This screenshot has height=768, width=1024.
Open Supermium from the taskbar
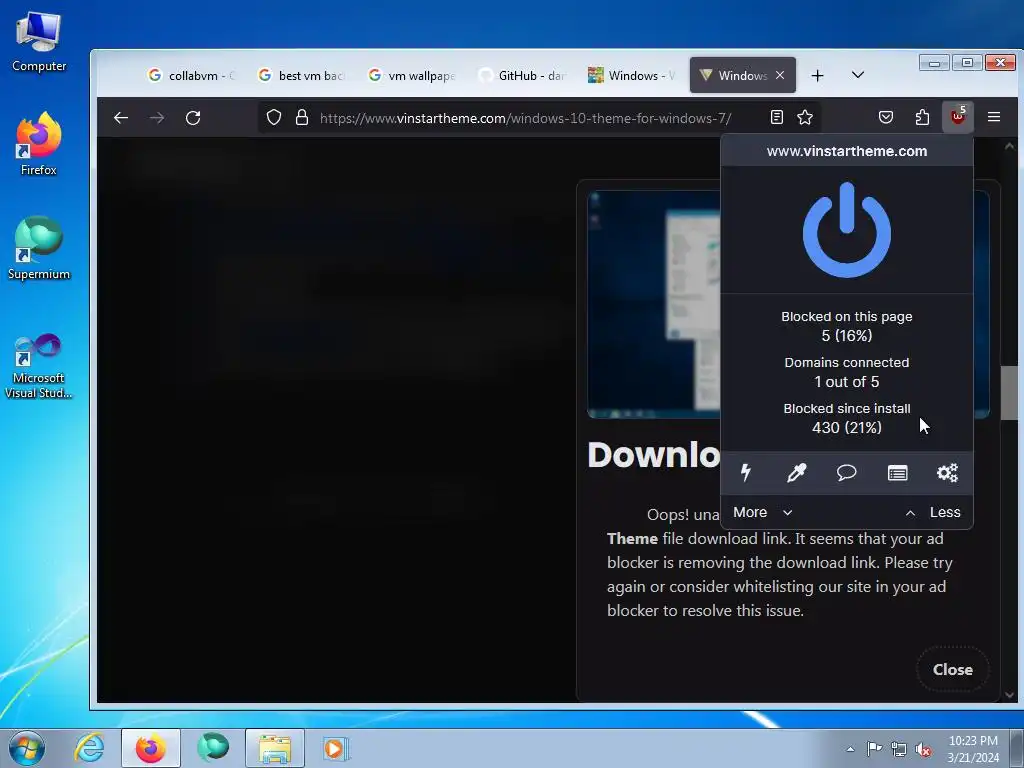click(x=213, y=748)
